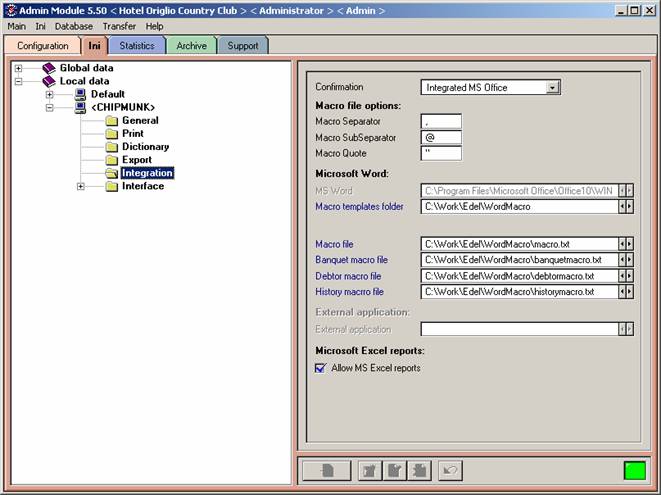This screenshot has height=495, width=661.
Task: Expand the Global data tree node
Action: coord(19,68)
